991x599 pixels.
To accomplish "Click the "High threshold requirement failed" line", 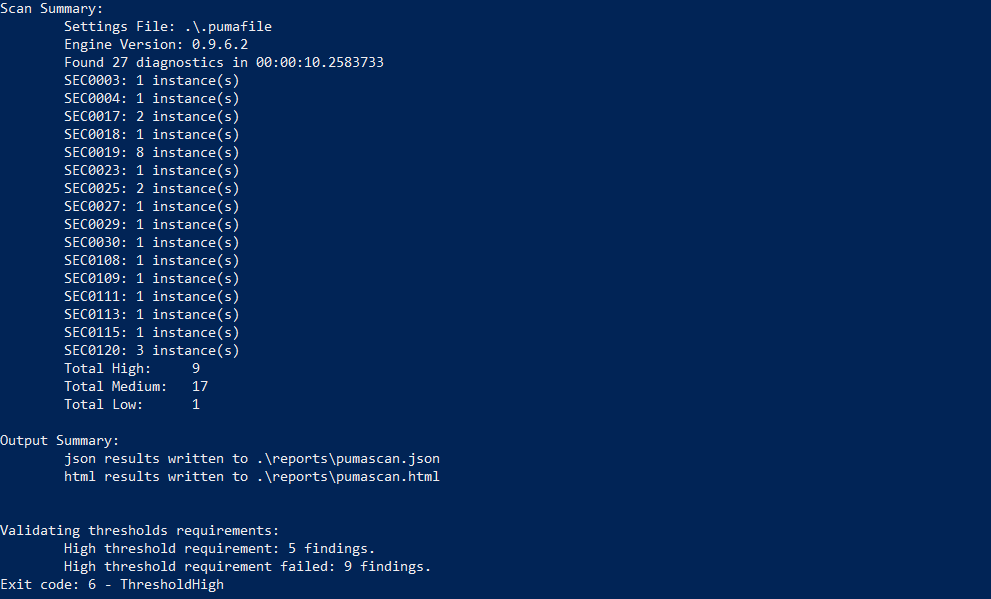I will pos(247,566).
